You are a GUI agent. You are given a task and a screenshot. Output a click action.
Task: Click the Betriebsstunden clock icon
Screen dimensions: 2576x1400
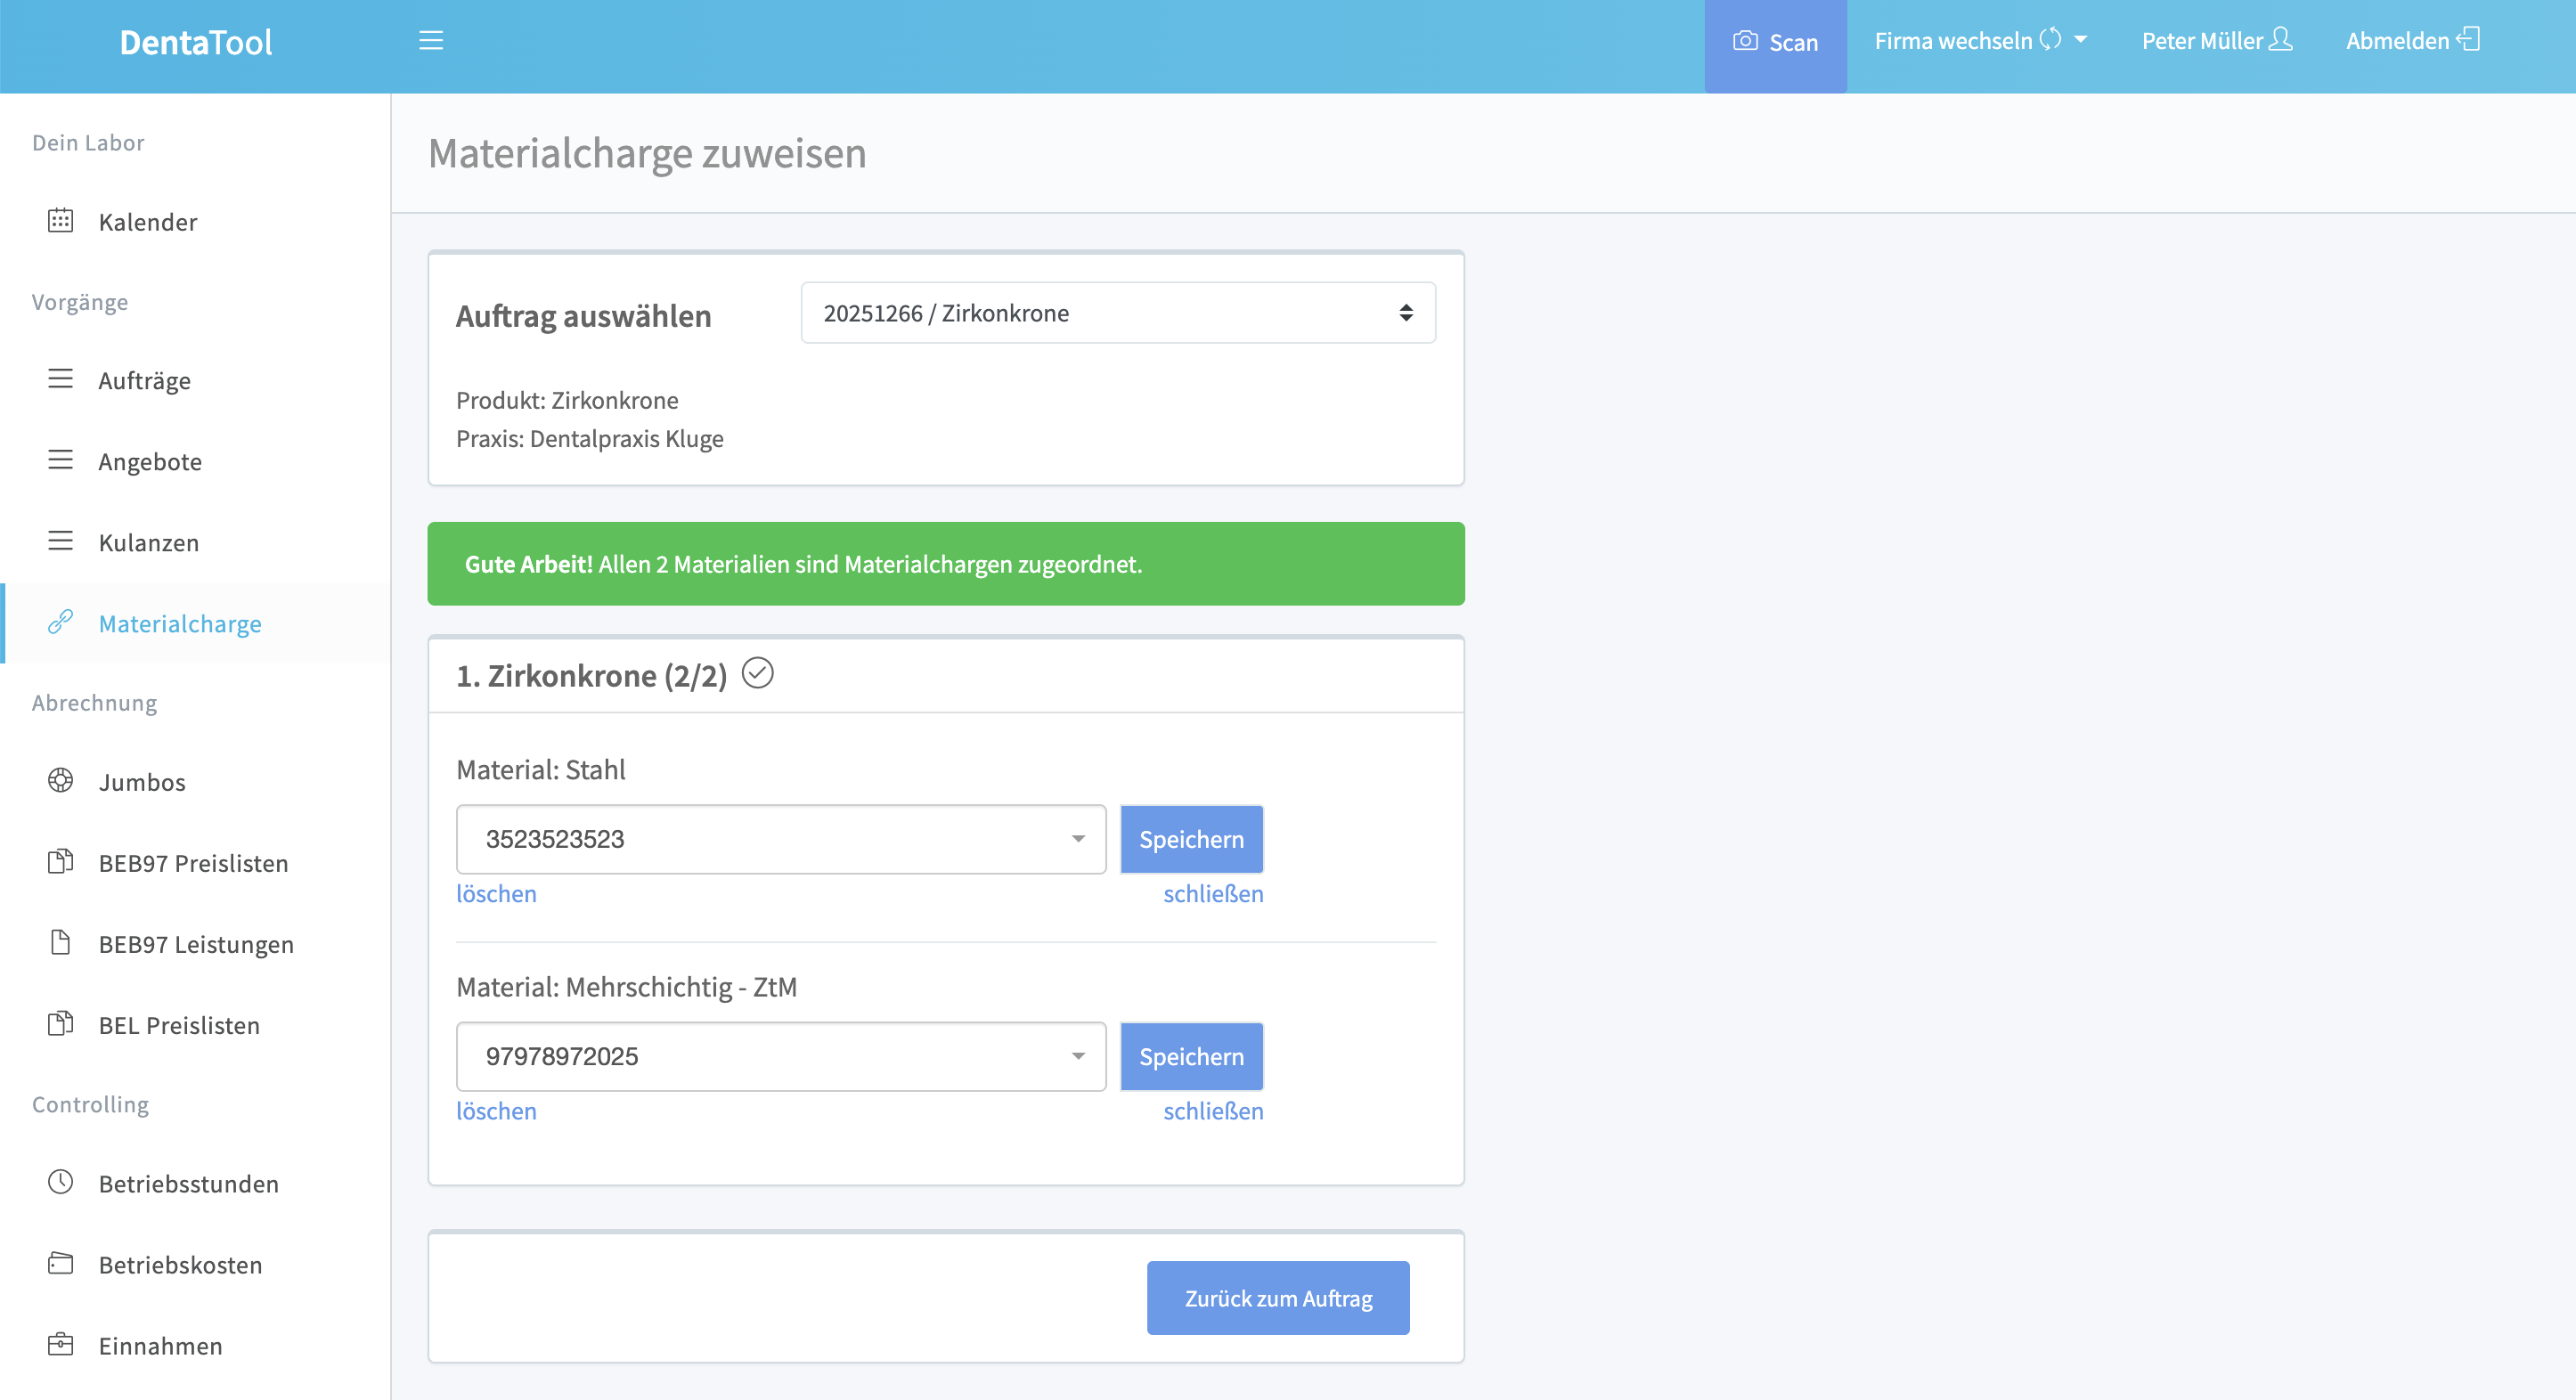pos(61,1182)
